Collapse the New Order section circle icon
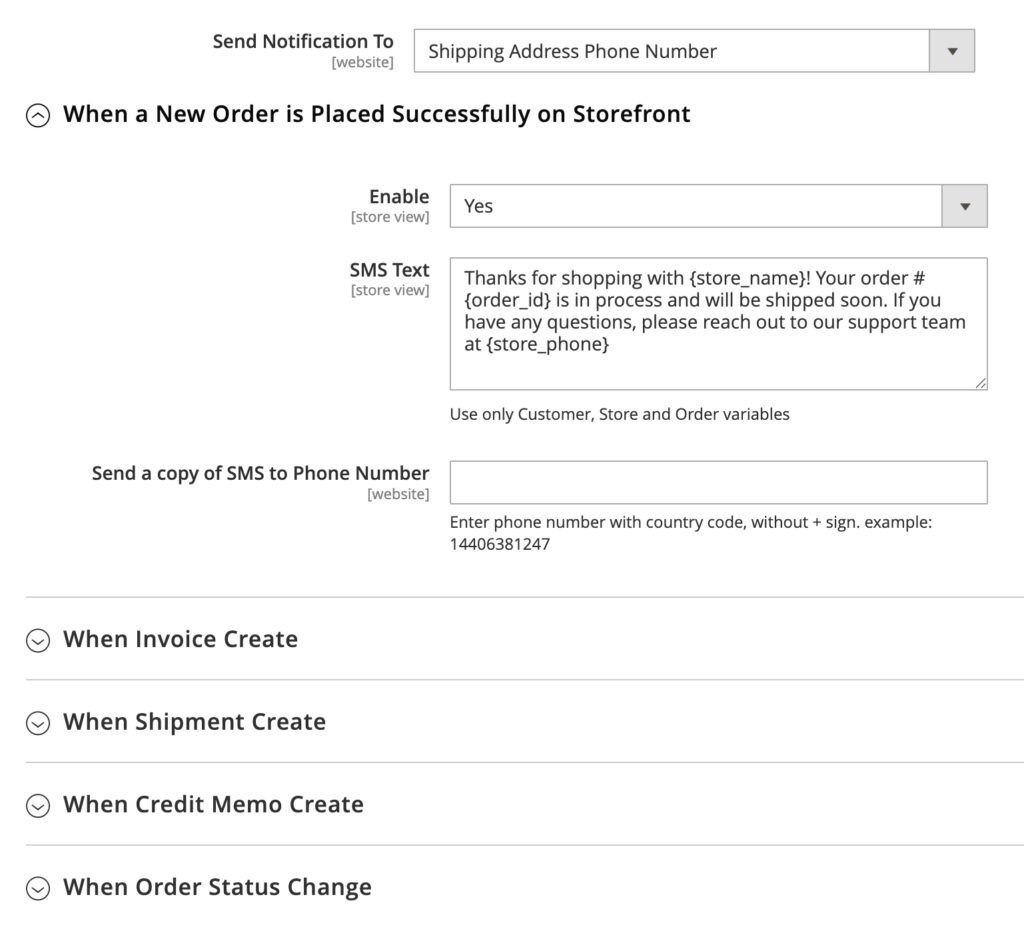The image size is (1024, 925). click(x=38, y=115)
